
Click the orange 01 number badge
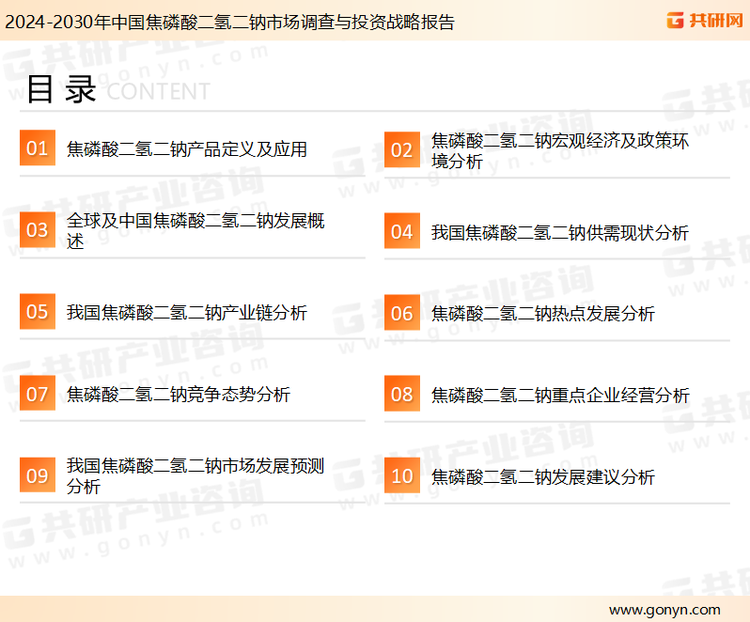pyautogui.click(x=37, y=148)
